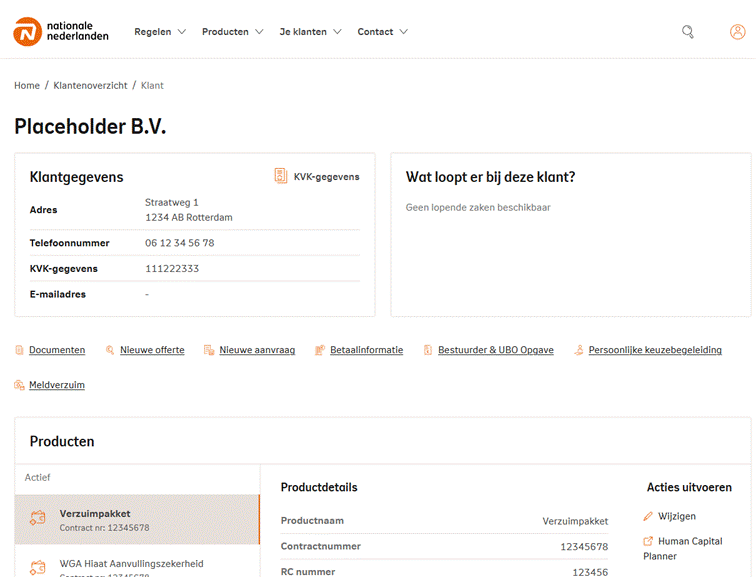The image size is (756, 577).
Task: Open the search magnifier icon
Action: click(x=688, y=32)
